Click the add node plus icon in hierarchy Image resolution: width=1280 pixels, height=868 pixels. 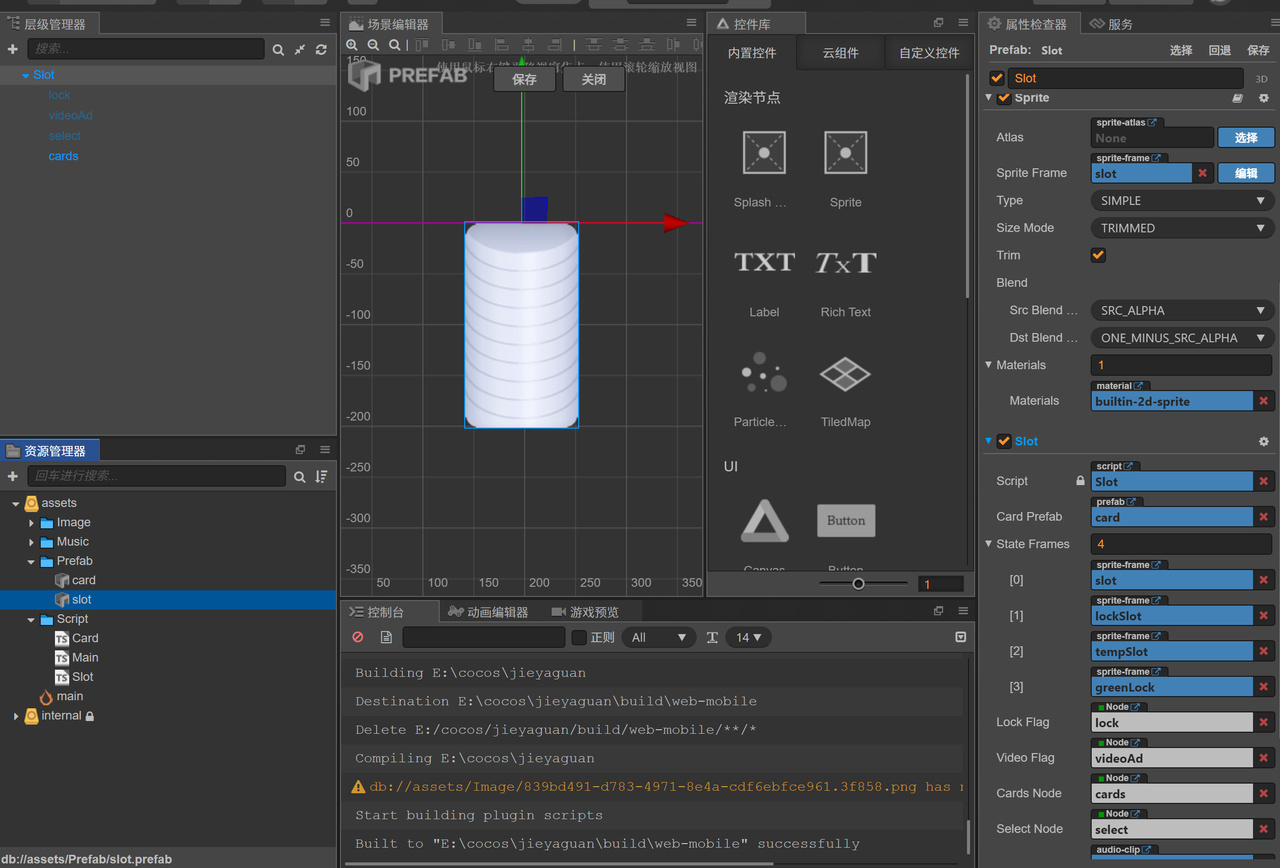13,49
